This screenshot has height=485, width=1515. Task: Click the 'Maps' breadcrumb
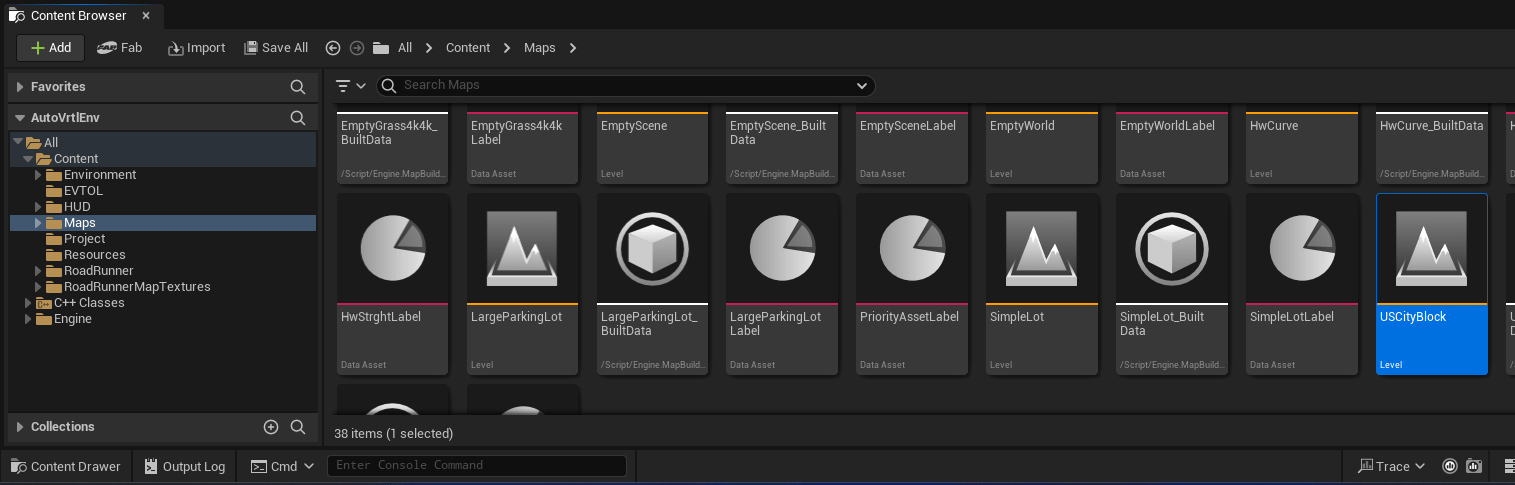point(540,48)
